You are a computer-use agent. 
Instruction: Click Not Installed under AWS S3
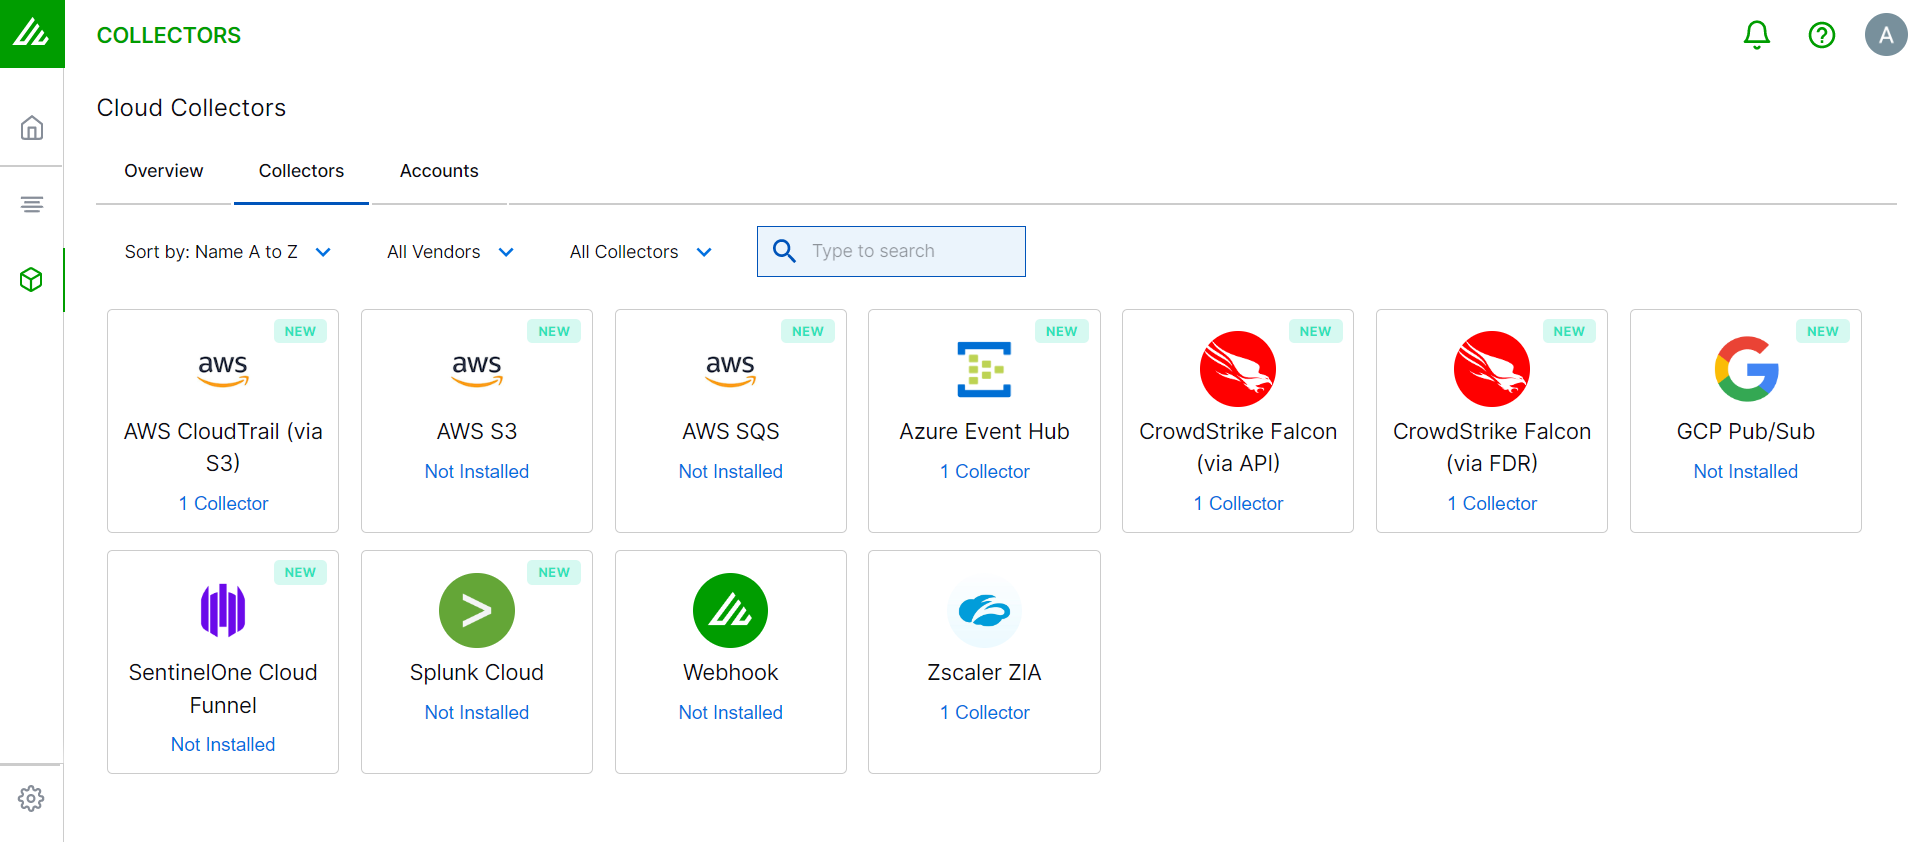tap(477, 471)
